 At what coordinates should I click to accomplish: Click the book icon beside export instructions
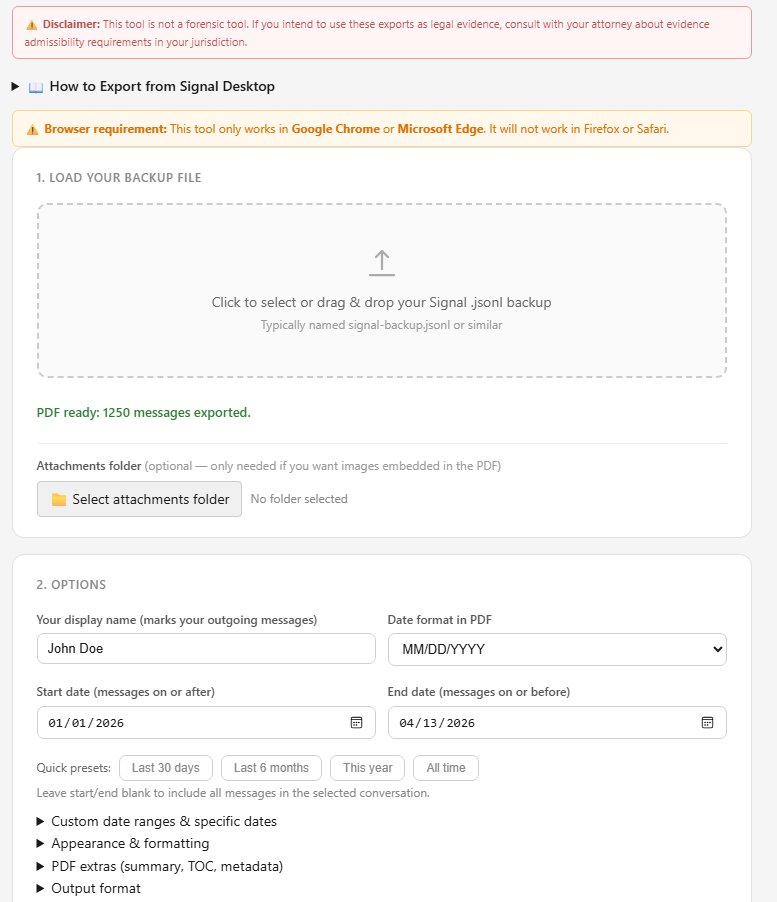pyautogui.click(x=36, y=87)
